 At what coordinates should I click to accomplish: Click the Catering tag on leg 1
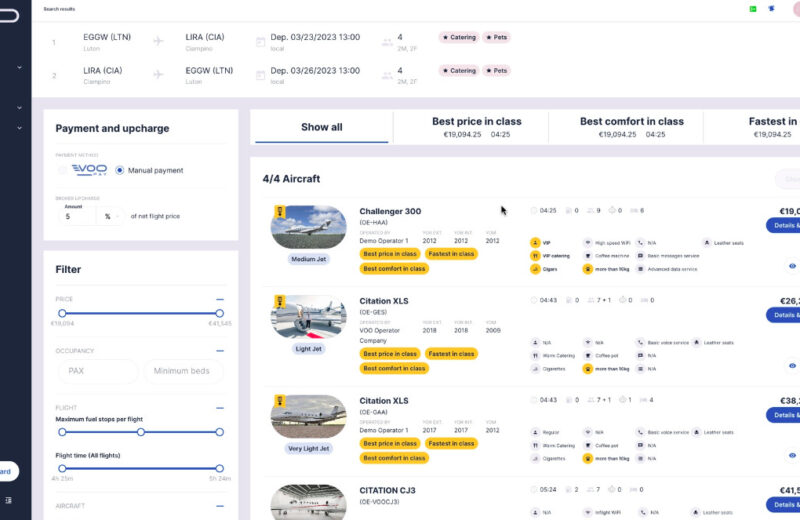(x=459, y=37)
